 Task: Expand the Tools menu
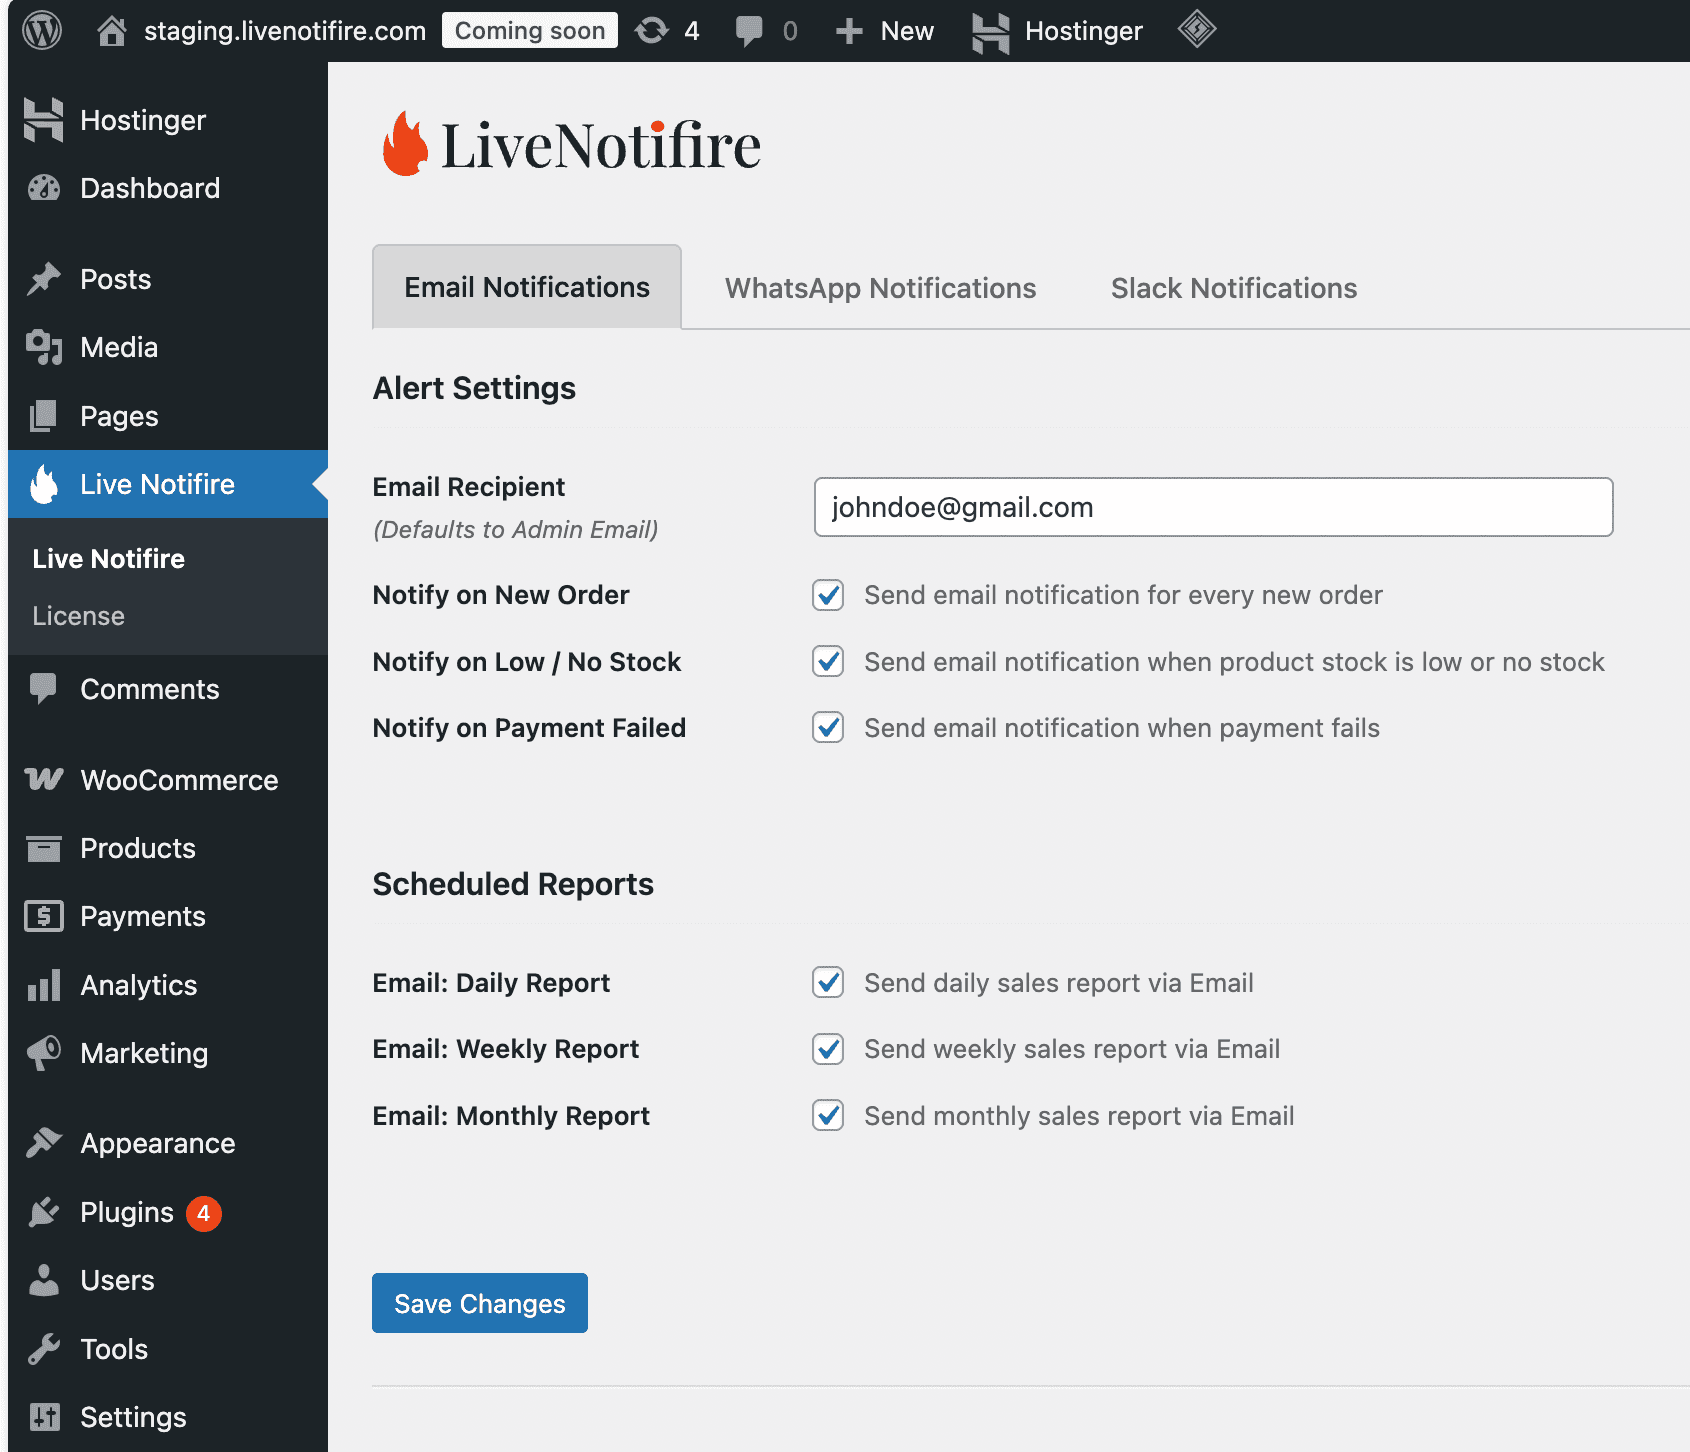click(113, 1349)
